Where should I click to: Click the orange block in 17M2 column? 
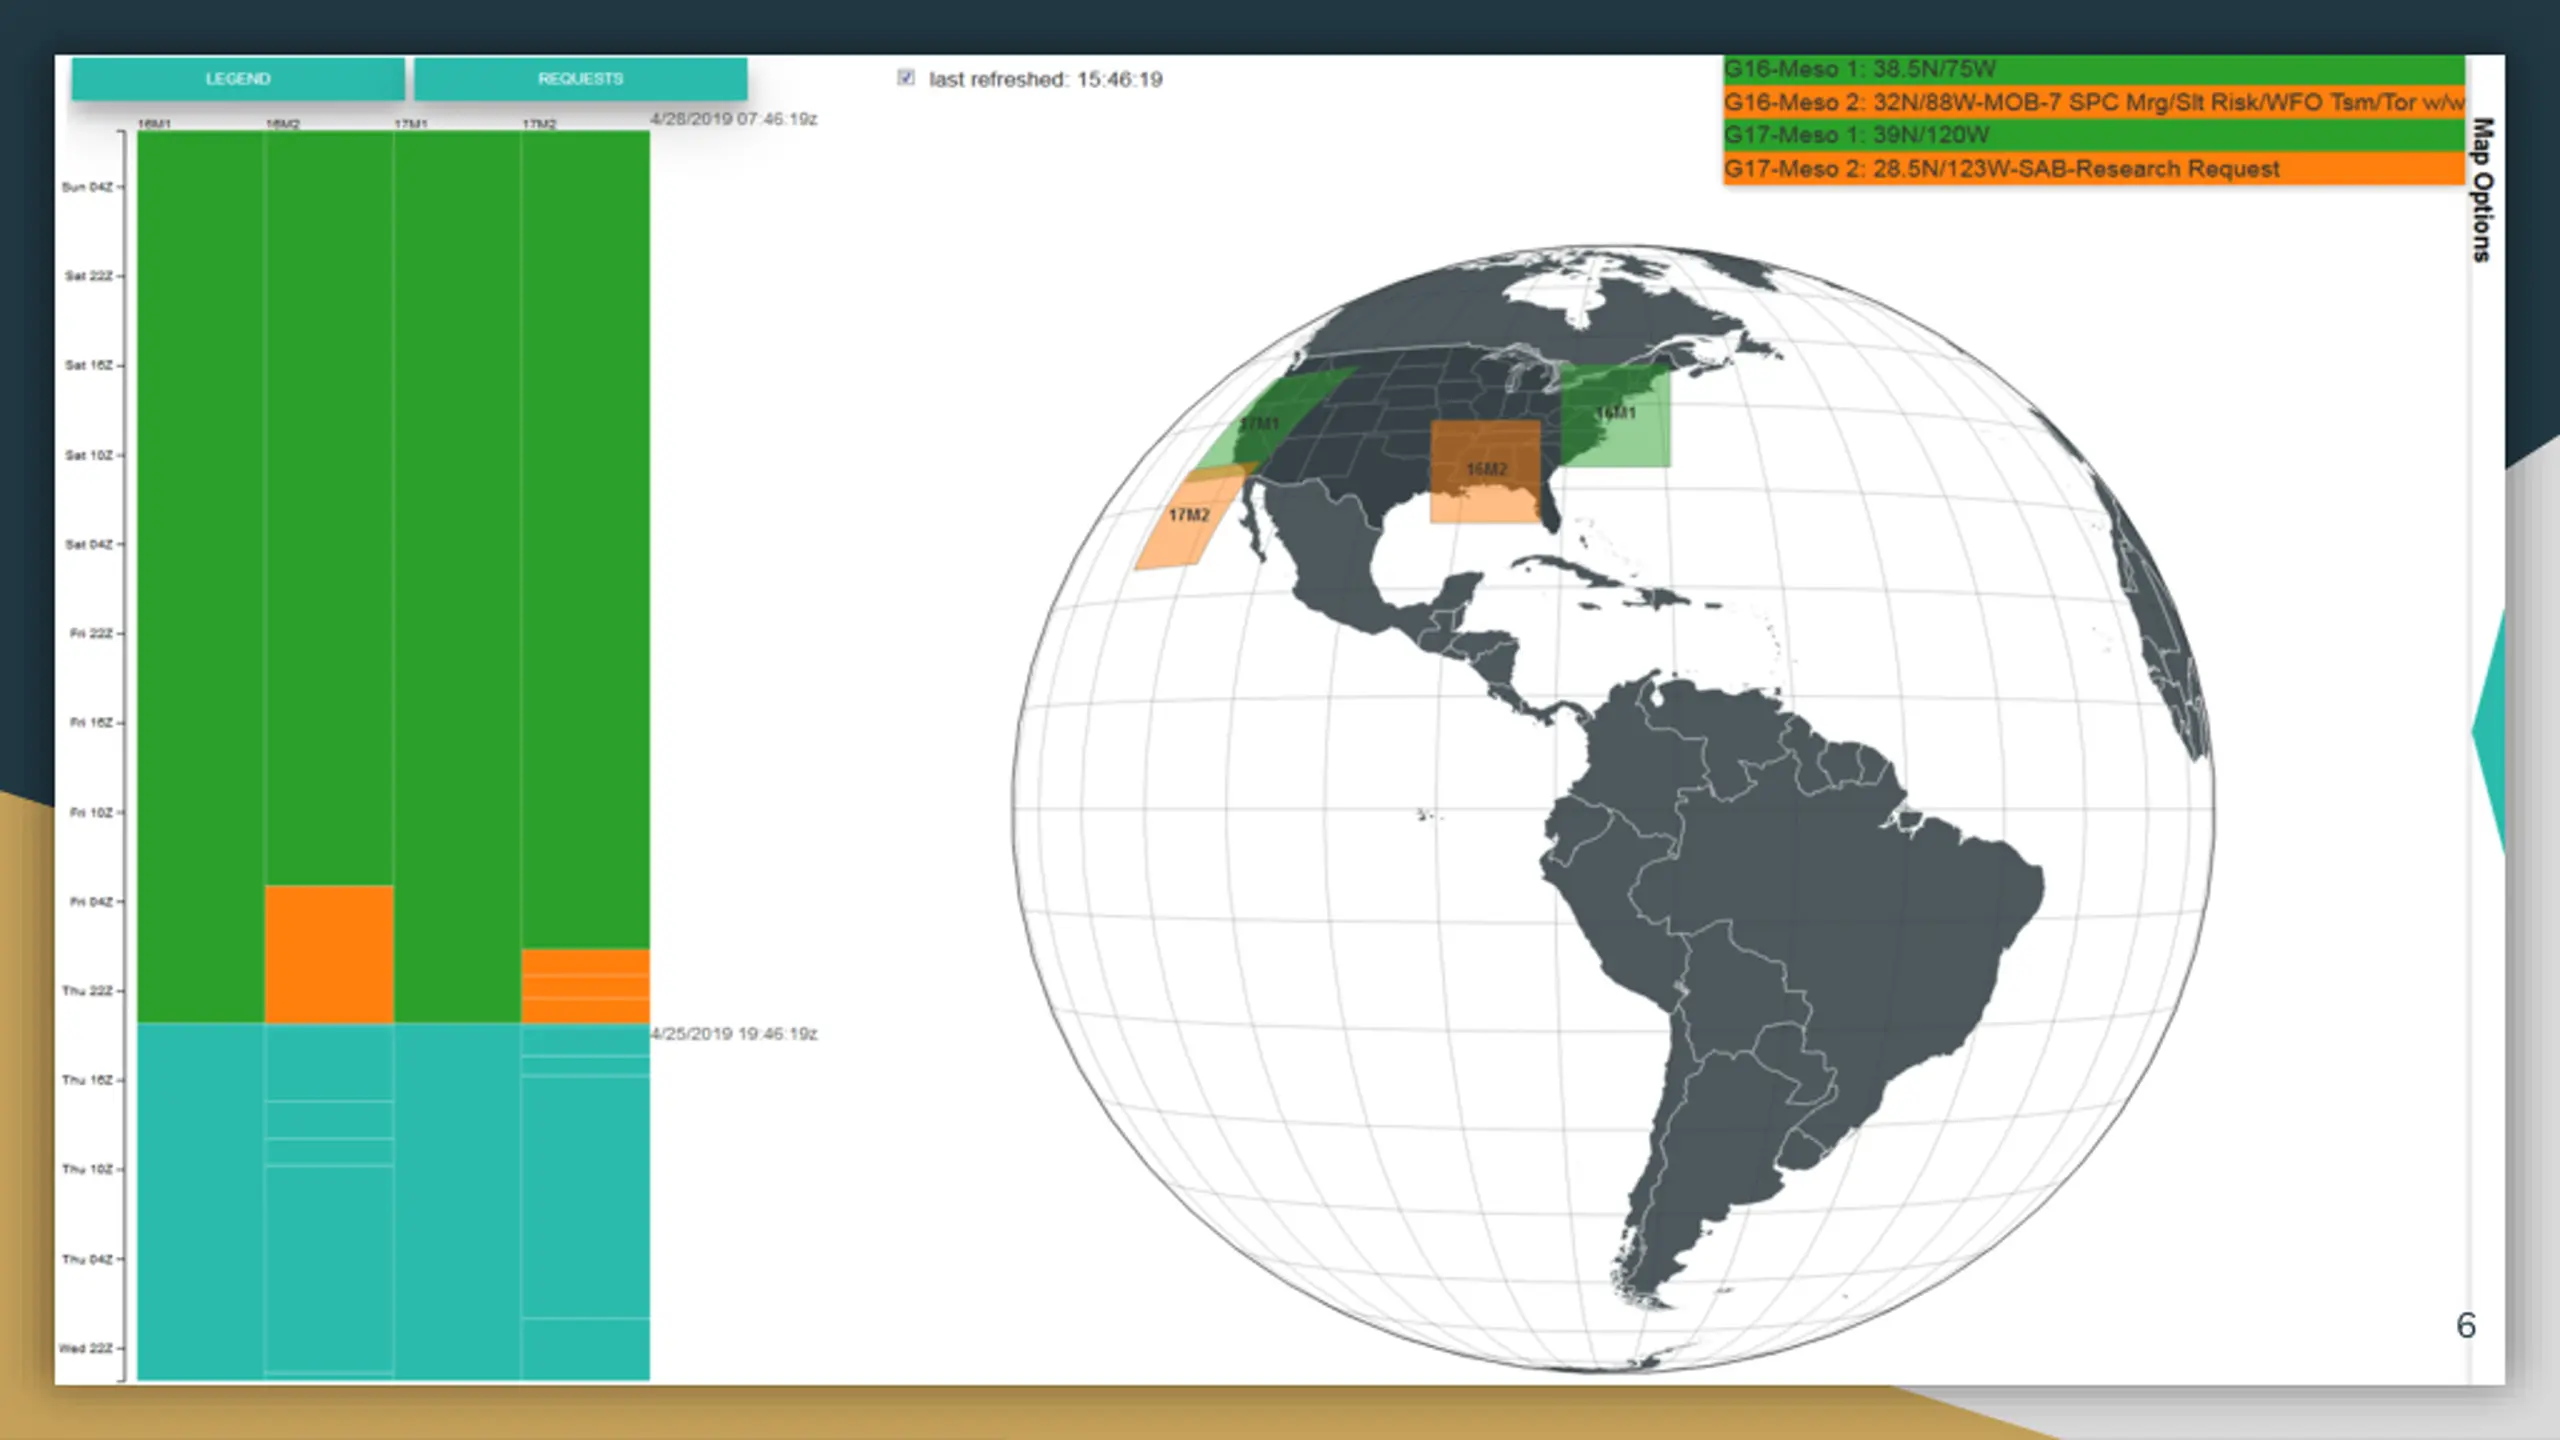point(585,986)
